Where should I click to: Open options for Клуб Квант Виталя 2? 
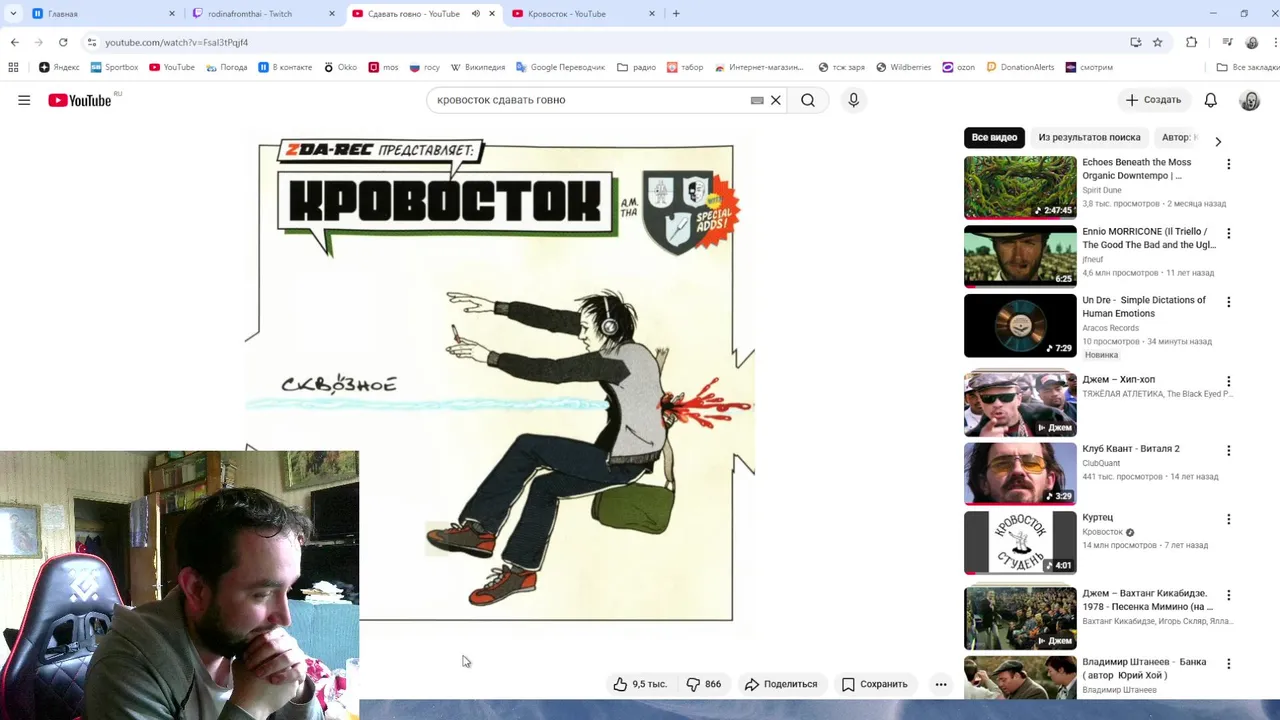1229,450
